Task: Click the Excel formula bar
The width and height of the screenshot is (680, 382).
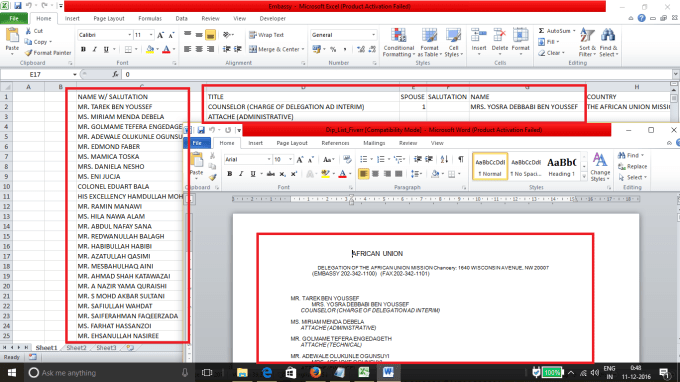Action: pyautogui.click(x=397, y=75)
